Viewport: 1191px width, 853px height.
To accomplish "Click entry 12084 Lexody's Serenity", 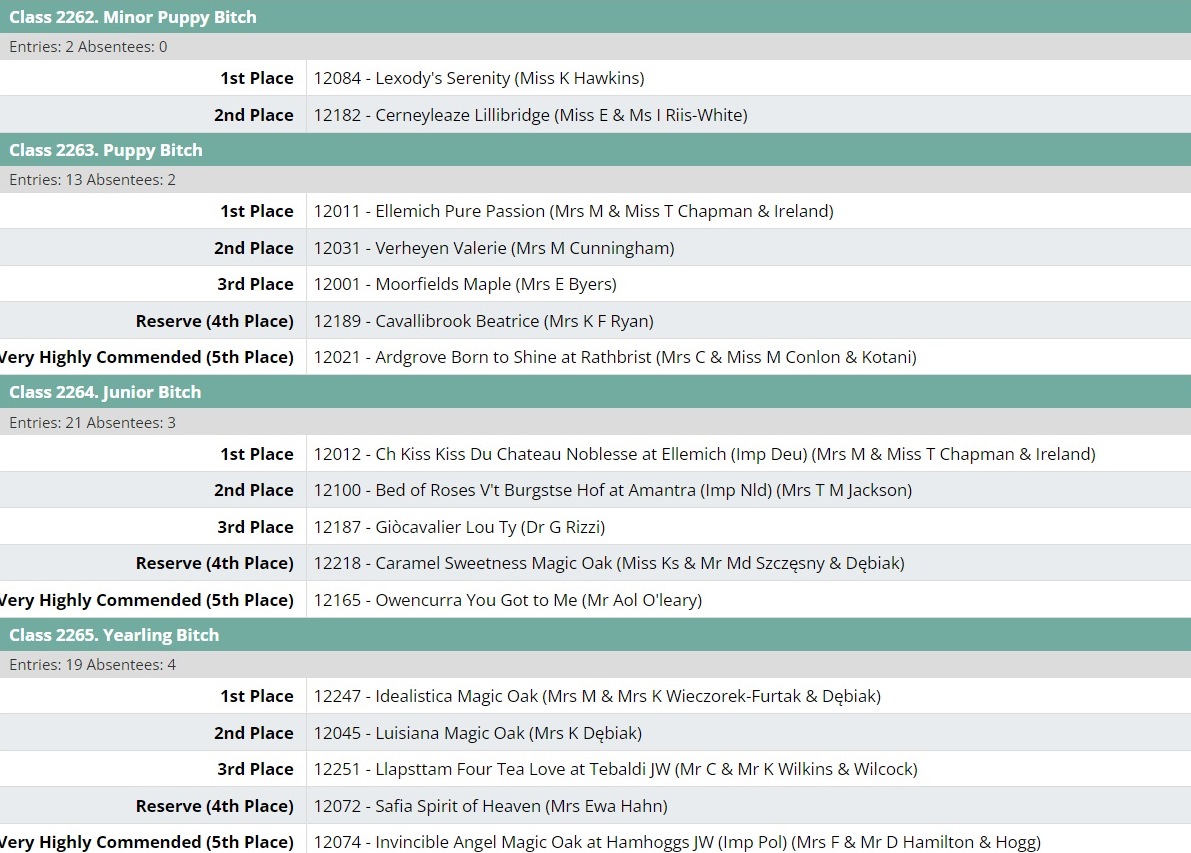I will (479, 78).
